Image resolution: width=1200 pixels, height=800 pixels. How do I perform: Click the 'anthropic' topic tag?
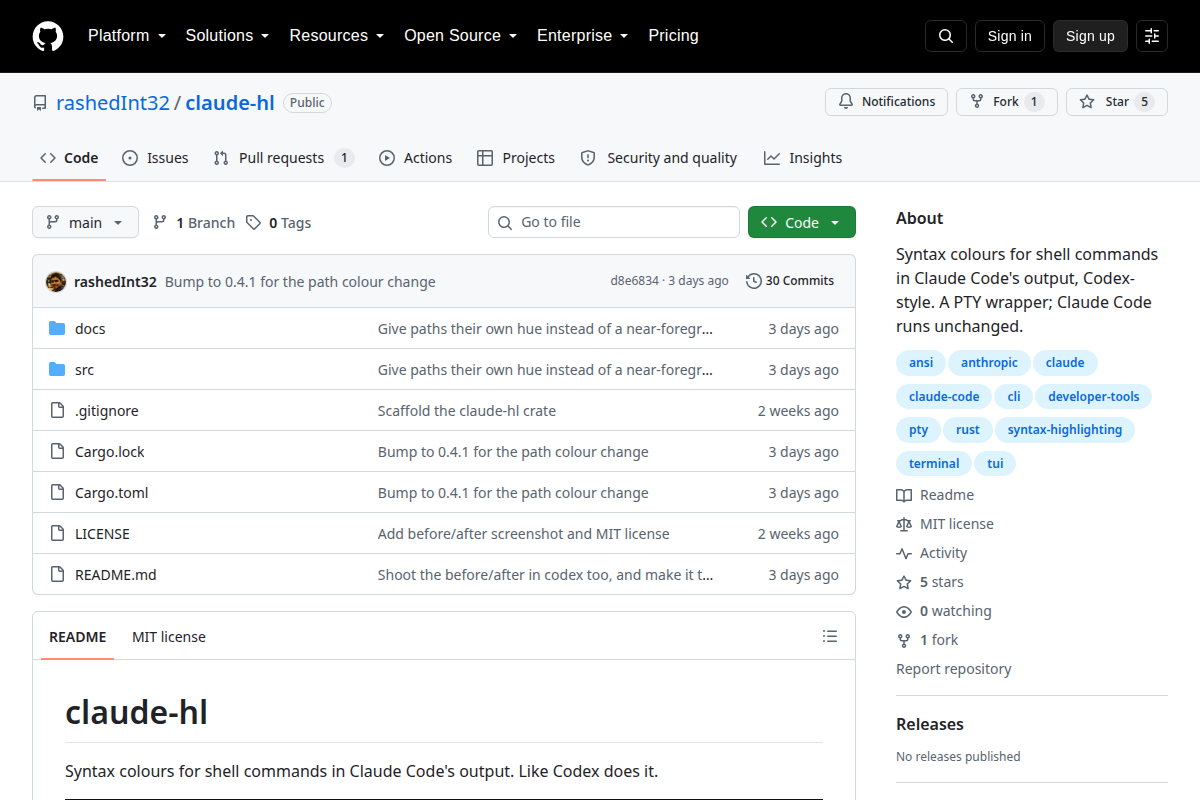tap(990, 363)
